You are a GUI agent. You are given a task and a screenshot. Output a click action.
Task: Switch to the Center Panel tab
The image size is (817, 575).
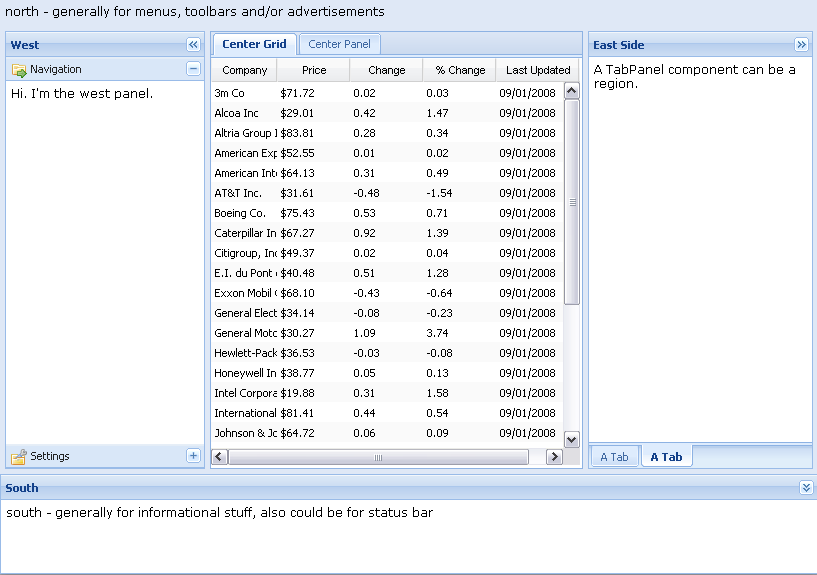click(x=339, y=44)
